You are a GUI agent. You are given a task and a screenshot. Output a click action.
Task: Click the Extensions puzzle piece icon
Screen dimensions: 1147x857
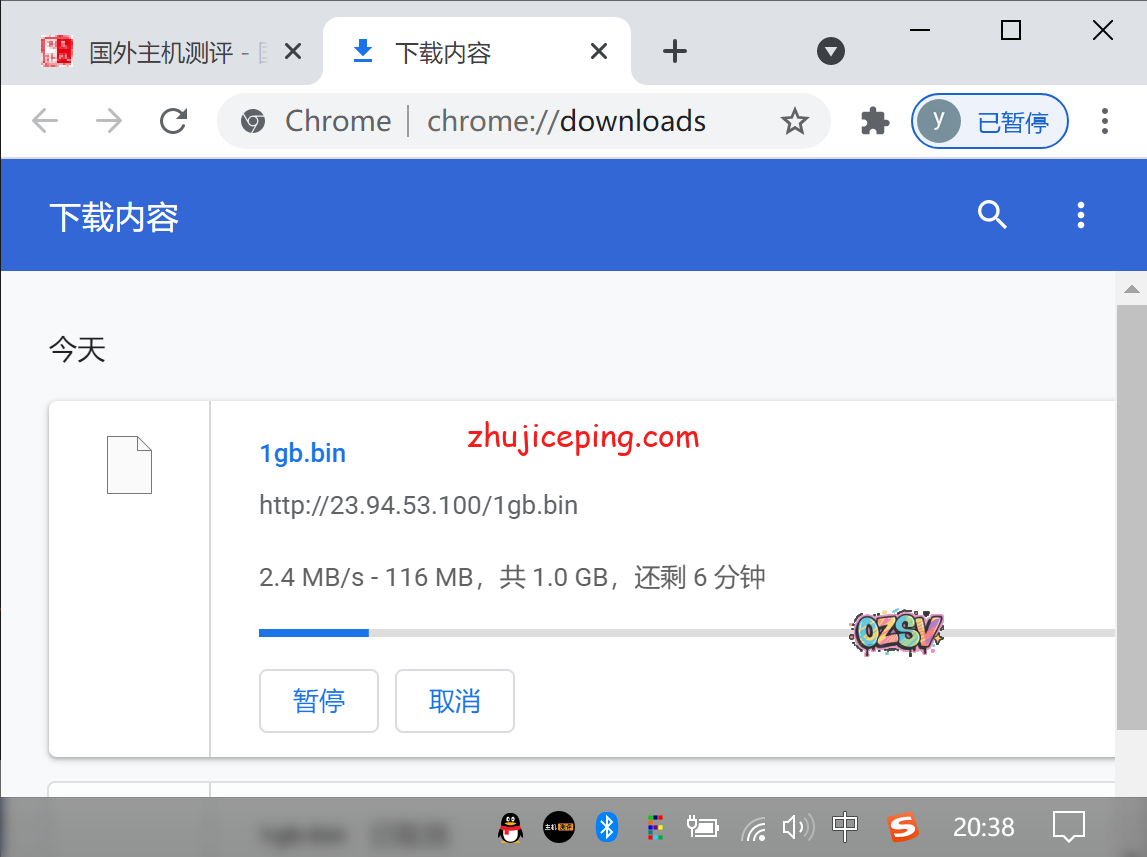875,121
